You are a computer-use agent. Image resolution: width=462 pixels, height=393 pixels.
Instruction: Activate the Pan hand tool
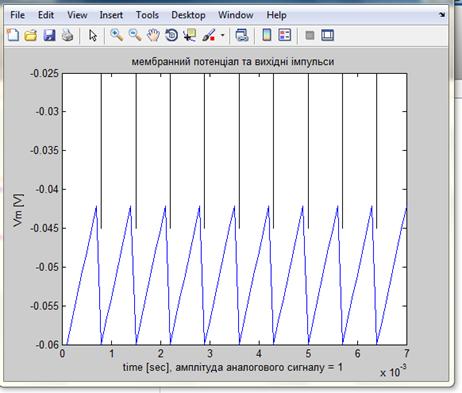point(153,35)
